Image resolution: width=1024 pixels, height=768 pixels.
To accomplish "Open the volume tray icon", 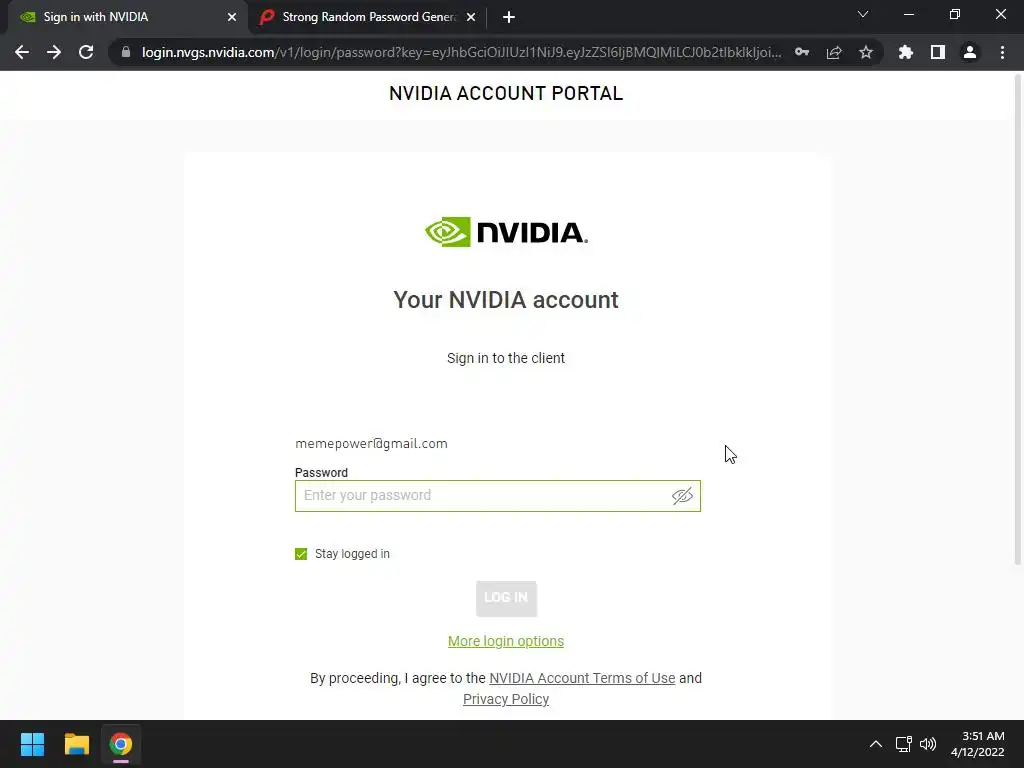I will 928,744.
